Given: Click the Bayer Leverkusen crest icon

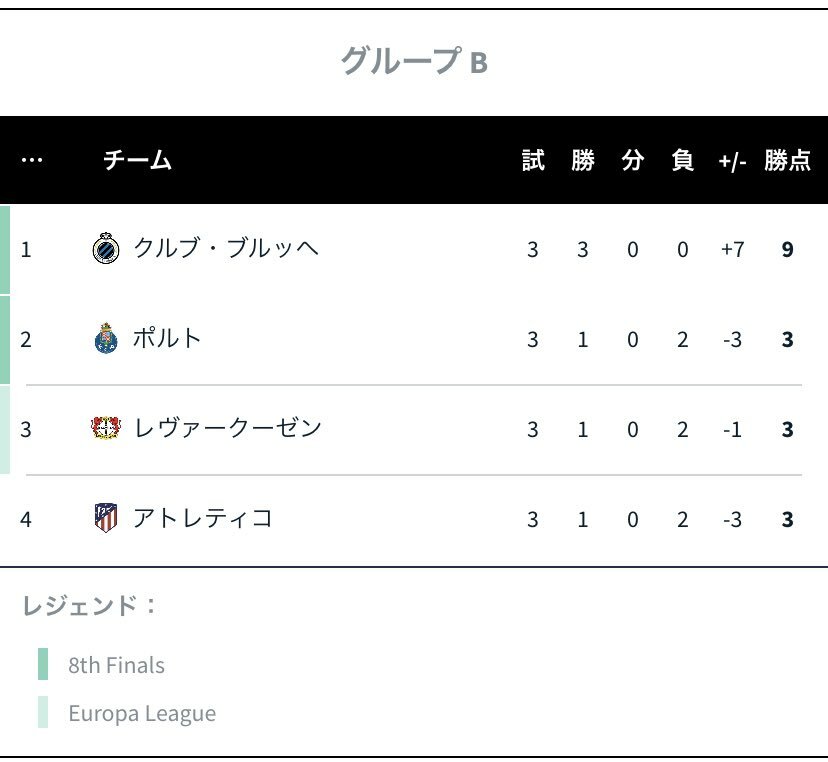Looking at the screenshot, I should pyautogui.click(x=106, y=428).
